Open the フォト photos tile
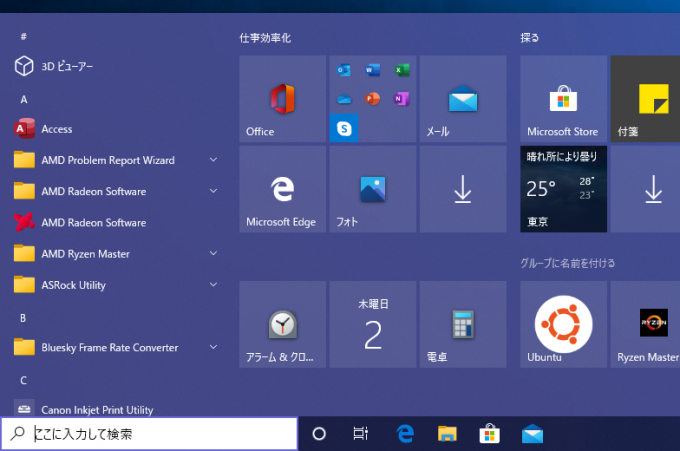Image resolution: width=680 pixels, height=451 pixels. point(373,189)
